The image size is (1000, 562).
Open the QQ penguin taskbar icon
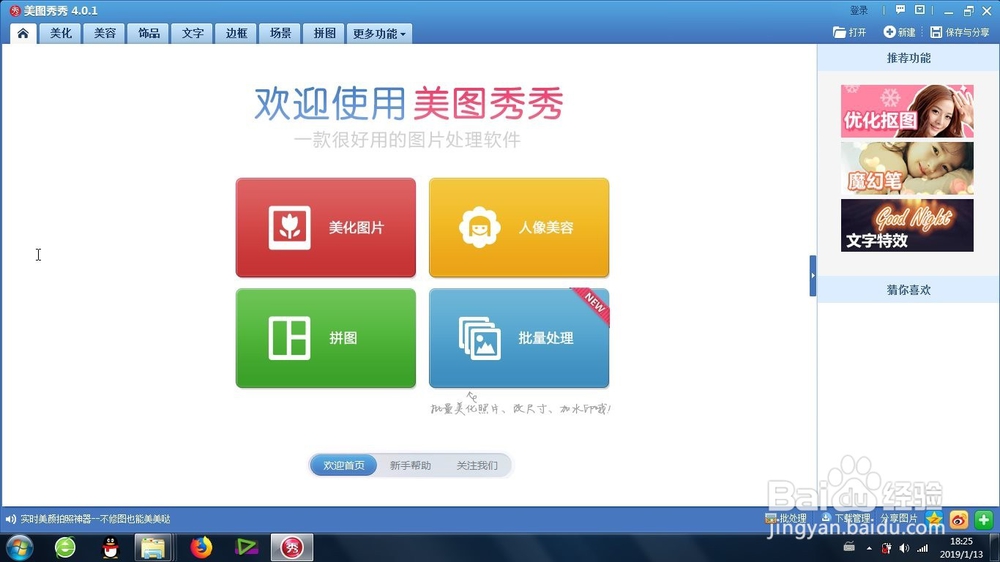click(x=111, y=547)
